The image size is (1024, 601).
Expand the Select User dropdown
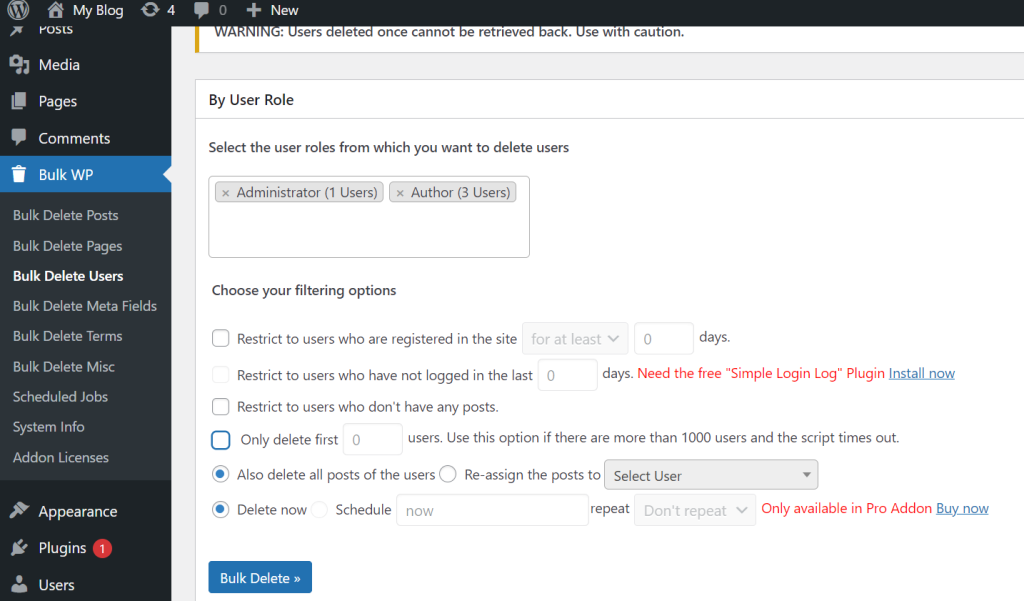point(710,474)
